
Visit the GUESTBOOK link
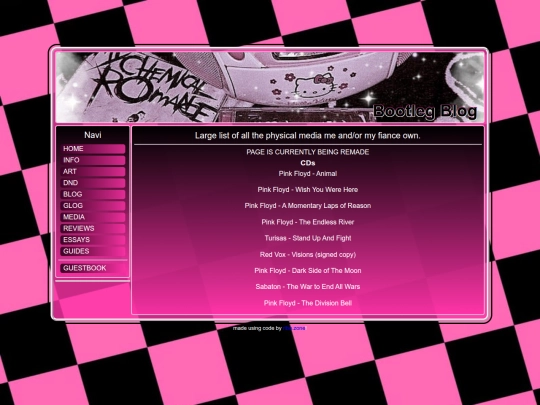pos(93,268)
